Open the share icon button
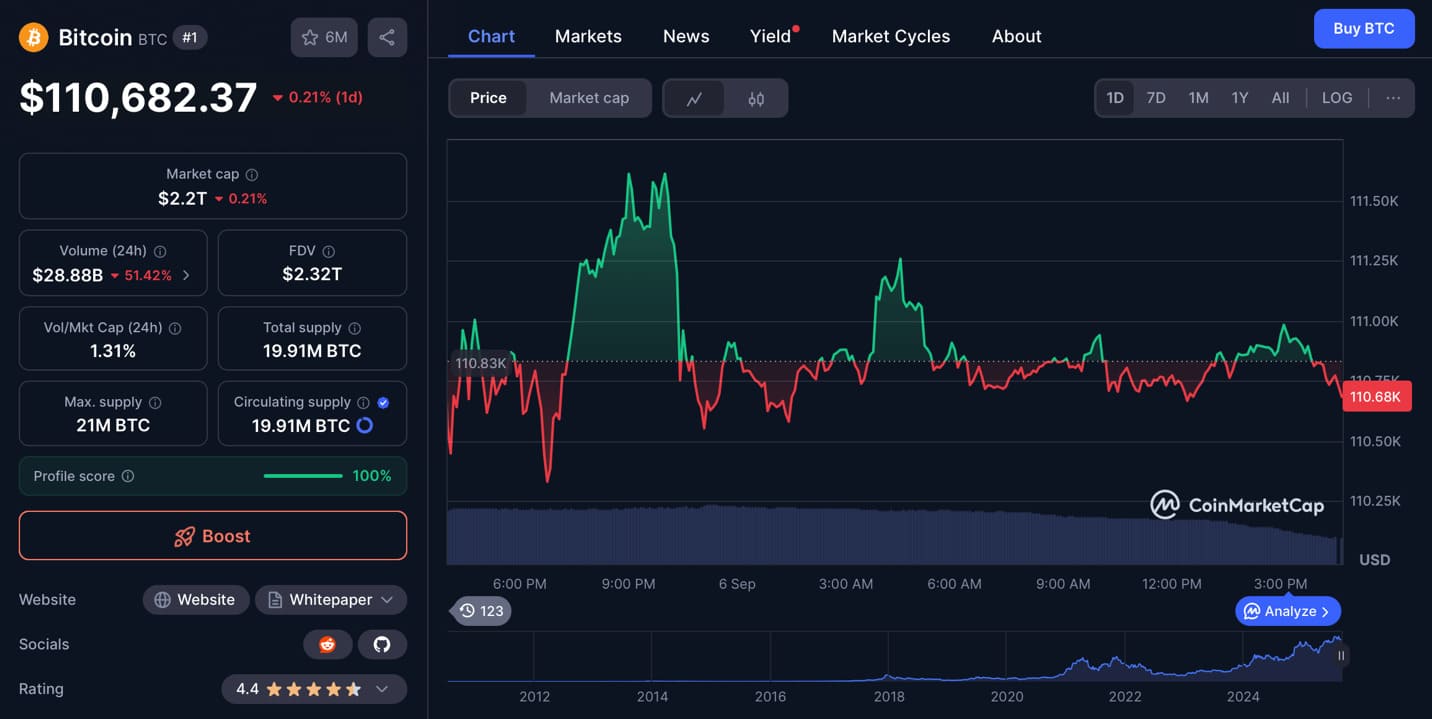Viewport: 1432px width, 719px height. click(387, 37)
